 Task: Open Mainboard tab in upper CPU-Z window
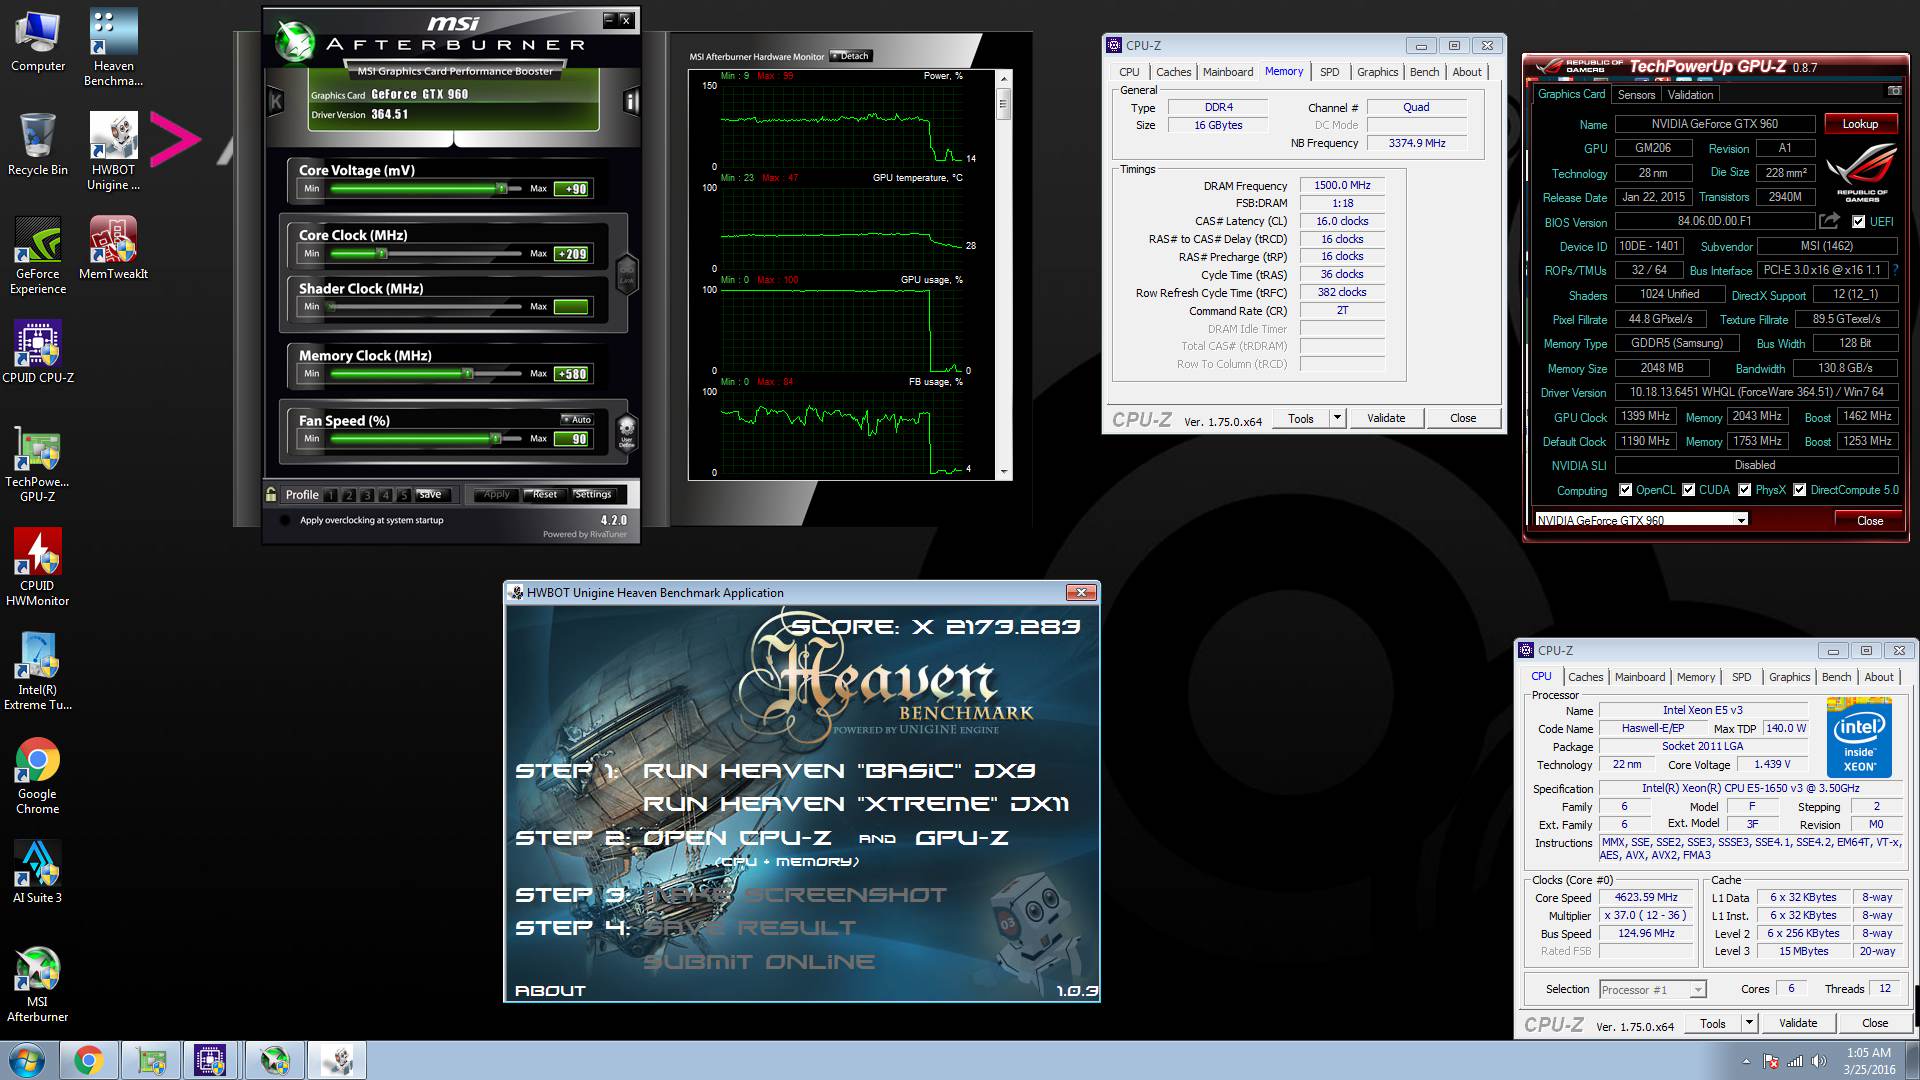pyautogui.click(x=1227, y=72)
